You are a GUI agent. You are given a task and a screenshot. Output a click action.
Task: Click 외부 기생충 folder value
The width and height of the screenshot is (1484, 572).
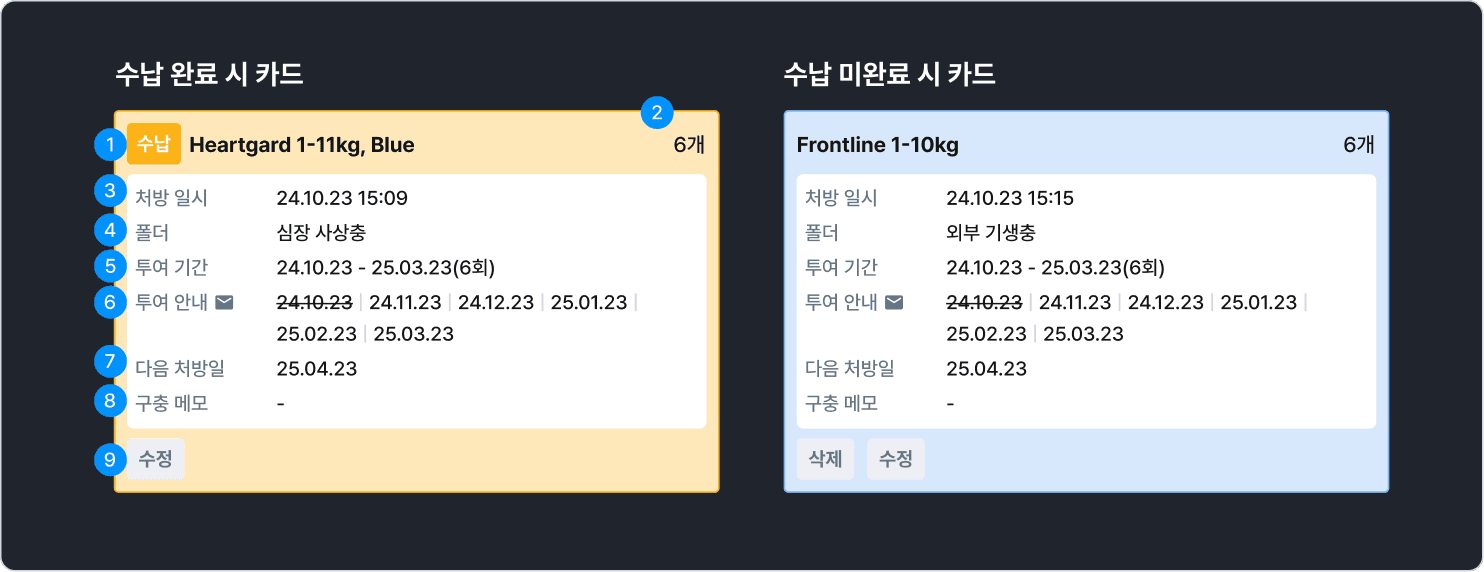click(x=990, y=233)
